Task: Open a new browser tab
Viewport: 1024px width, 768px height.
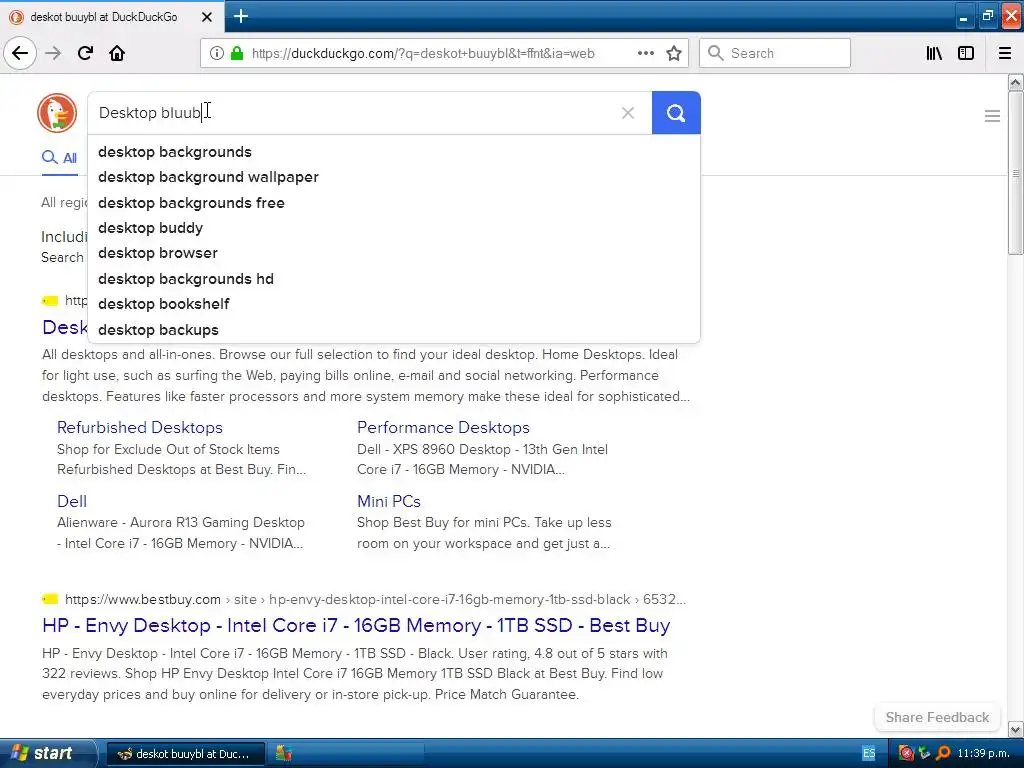Action: pos(240,16)
